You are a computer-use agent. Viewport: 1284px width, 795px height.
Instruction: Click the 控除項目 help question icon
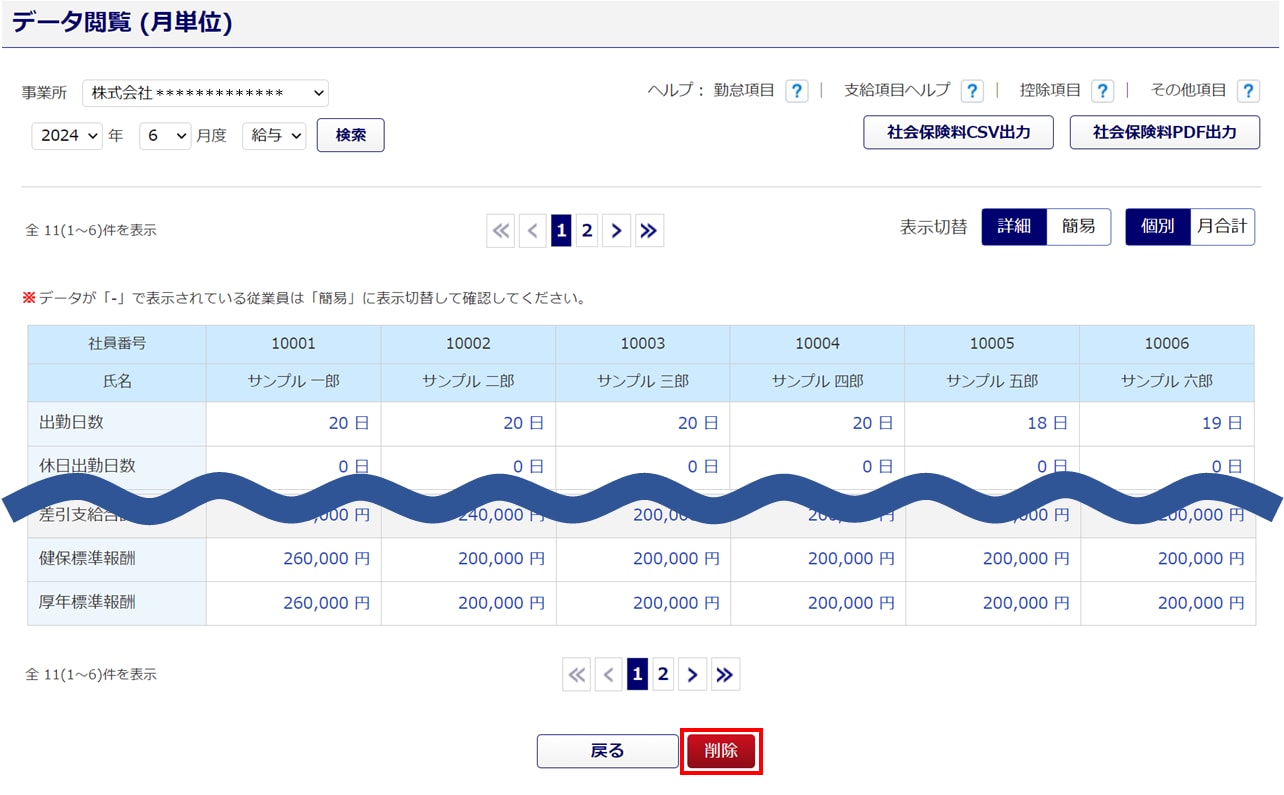coord(1102,91)
